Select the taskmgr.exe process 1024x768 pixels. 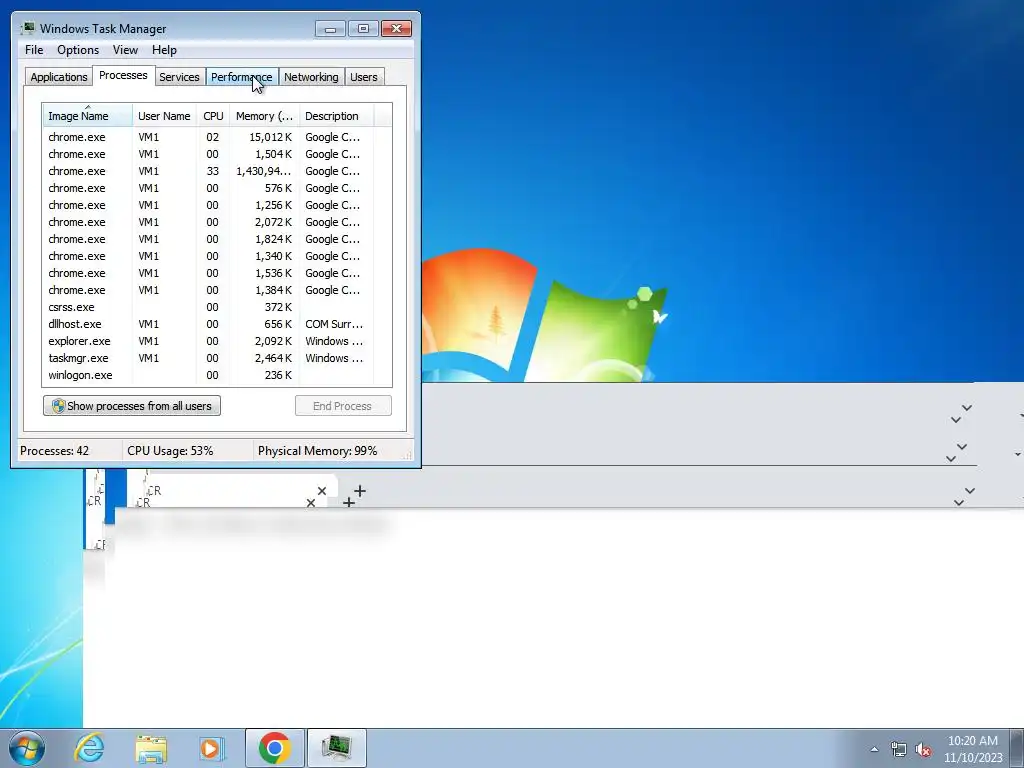coord(208,358)
